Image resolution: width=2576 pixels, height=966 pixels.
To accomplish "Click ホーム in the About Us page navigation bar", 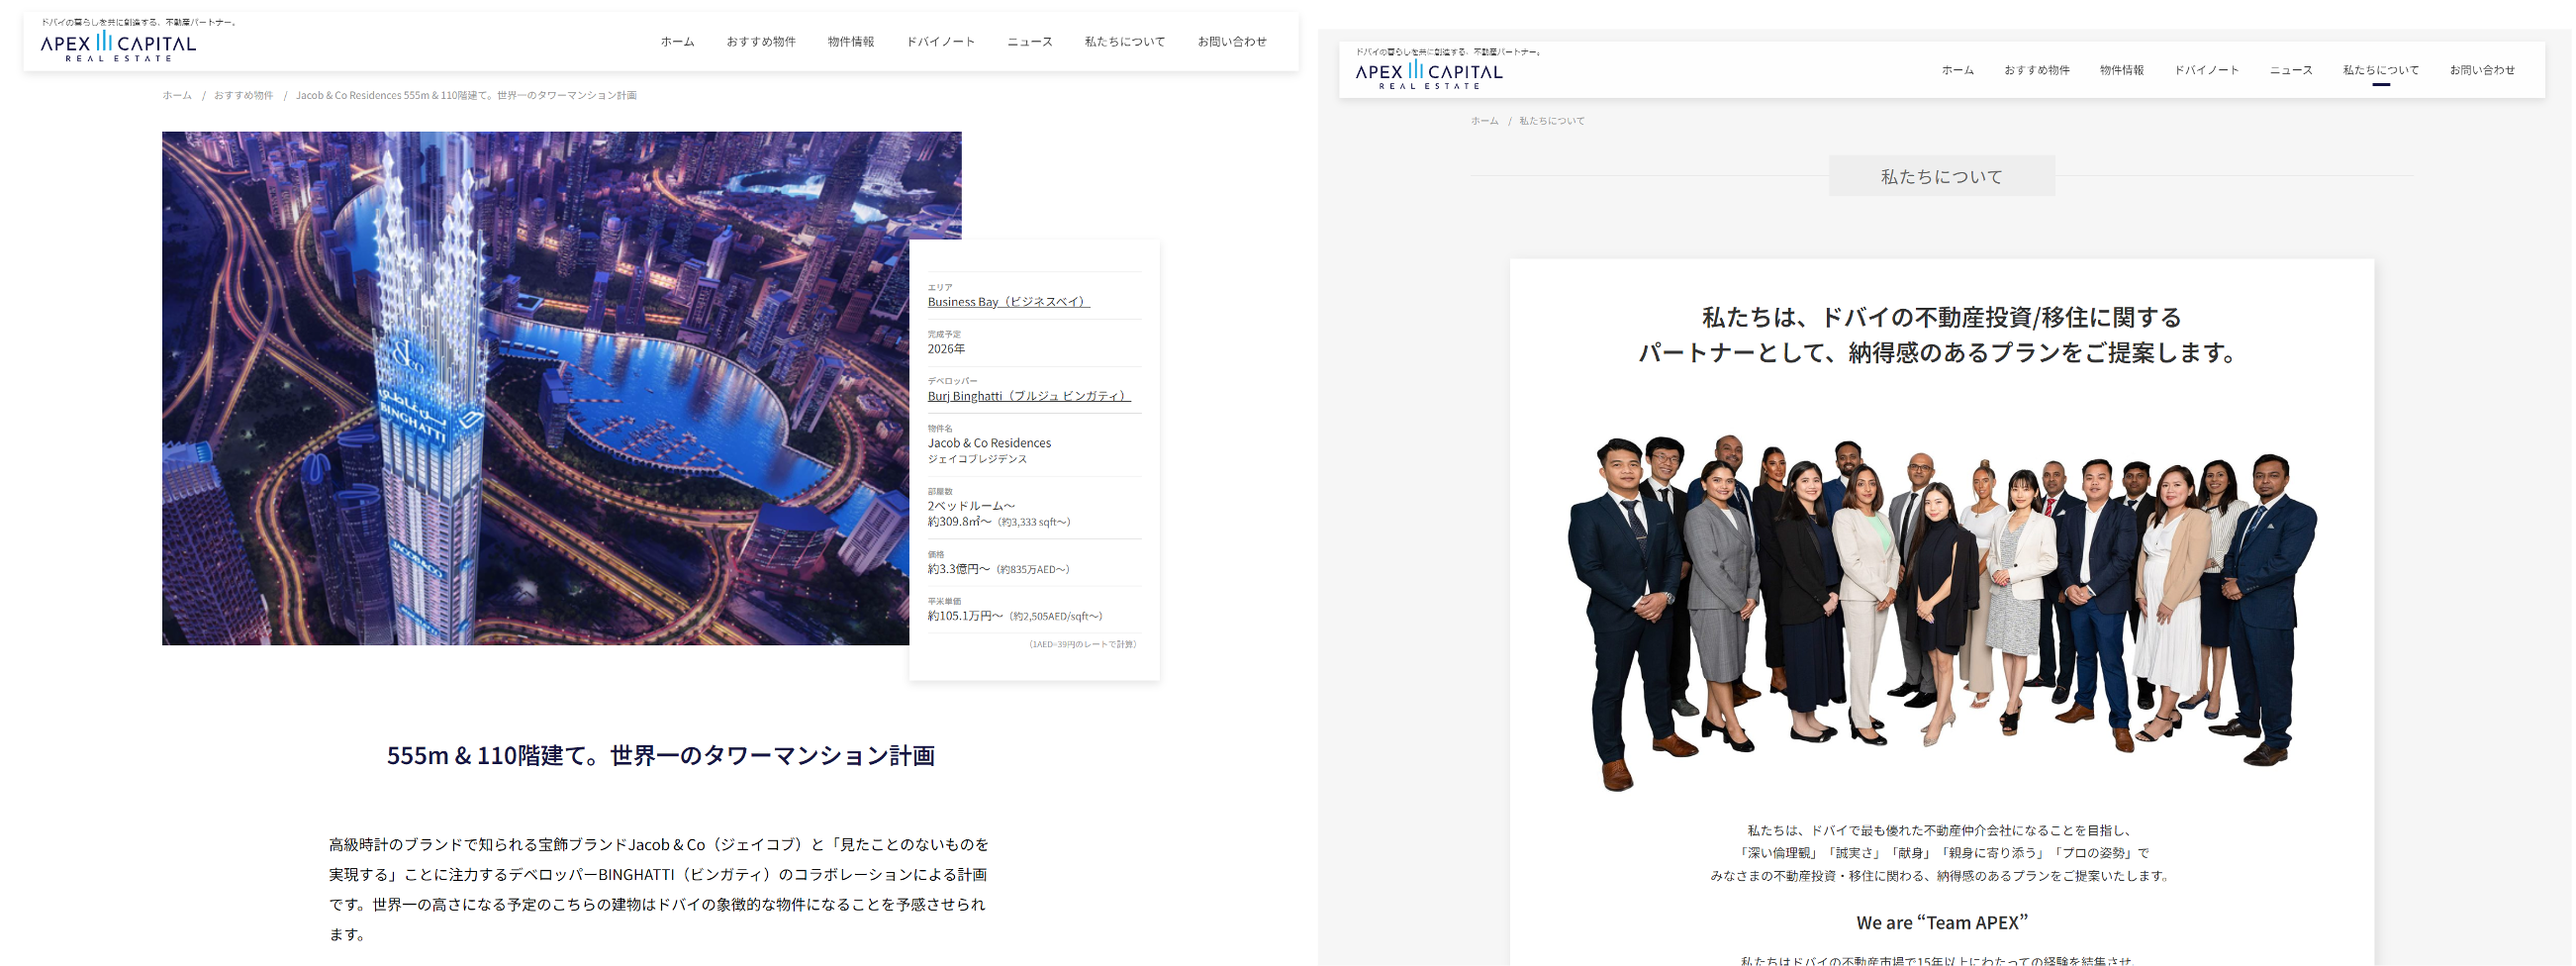I will pos(1958,70).
